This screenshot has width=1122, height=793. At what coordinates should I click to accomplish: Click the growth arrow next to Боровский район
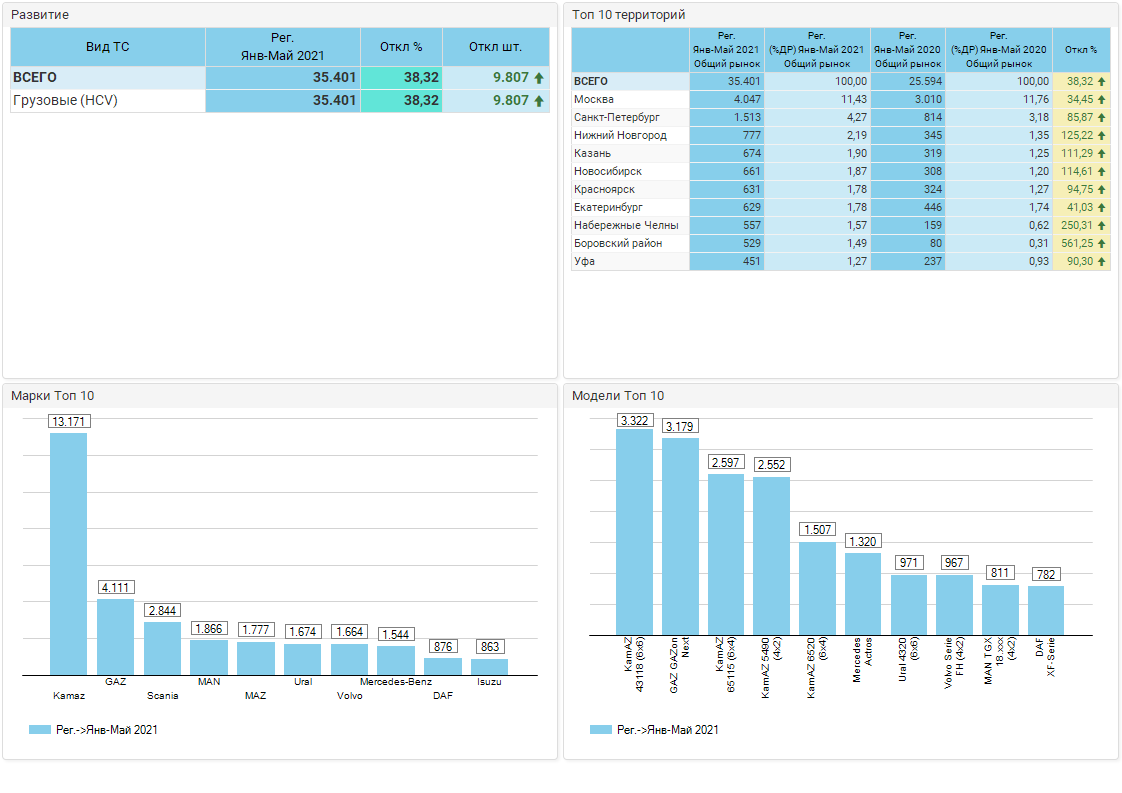click(x=1102, y=244)
